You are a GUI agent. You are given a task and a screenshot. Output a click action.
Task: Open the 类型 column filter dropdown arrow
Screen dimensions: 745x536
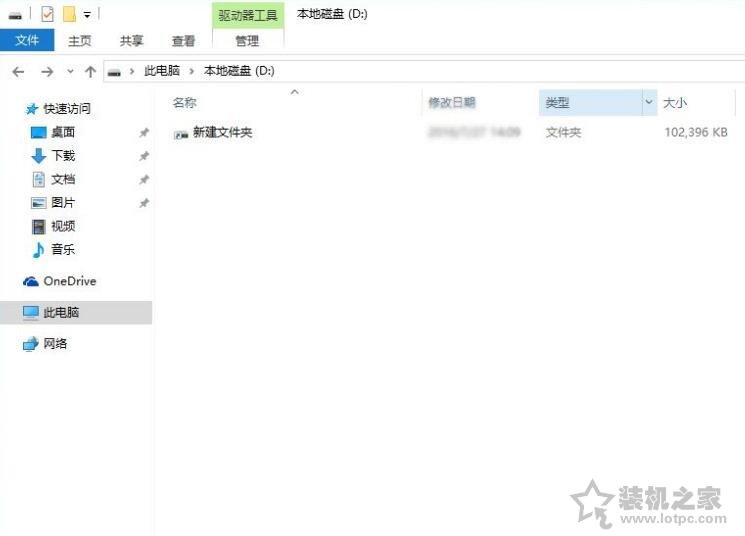pos(649,102)
